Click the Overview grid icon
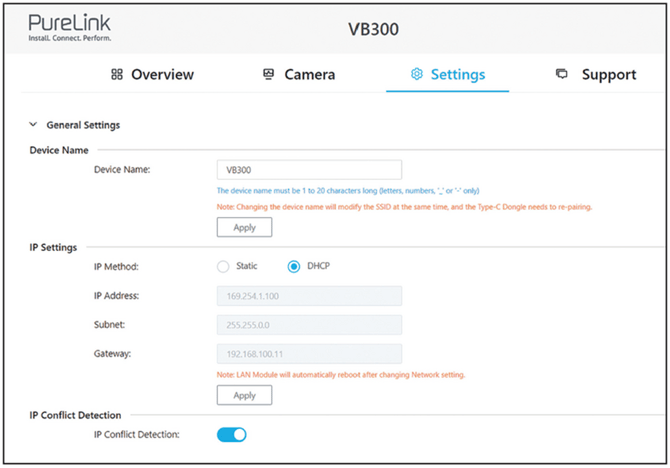 pyautogui.click(x=117, y=74)
